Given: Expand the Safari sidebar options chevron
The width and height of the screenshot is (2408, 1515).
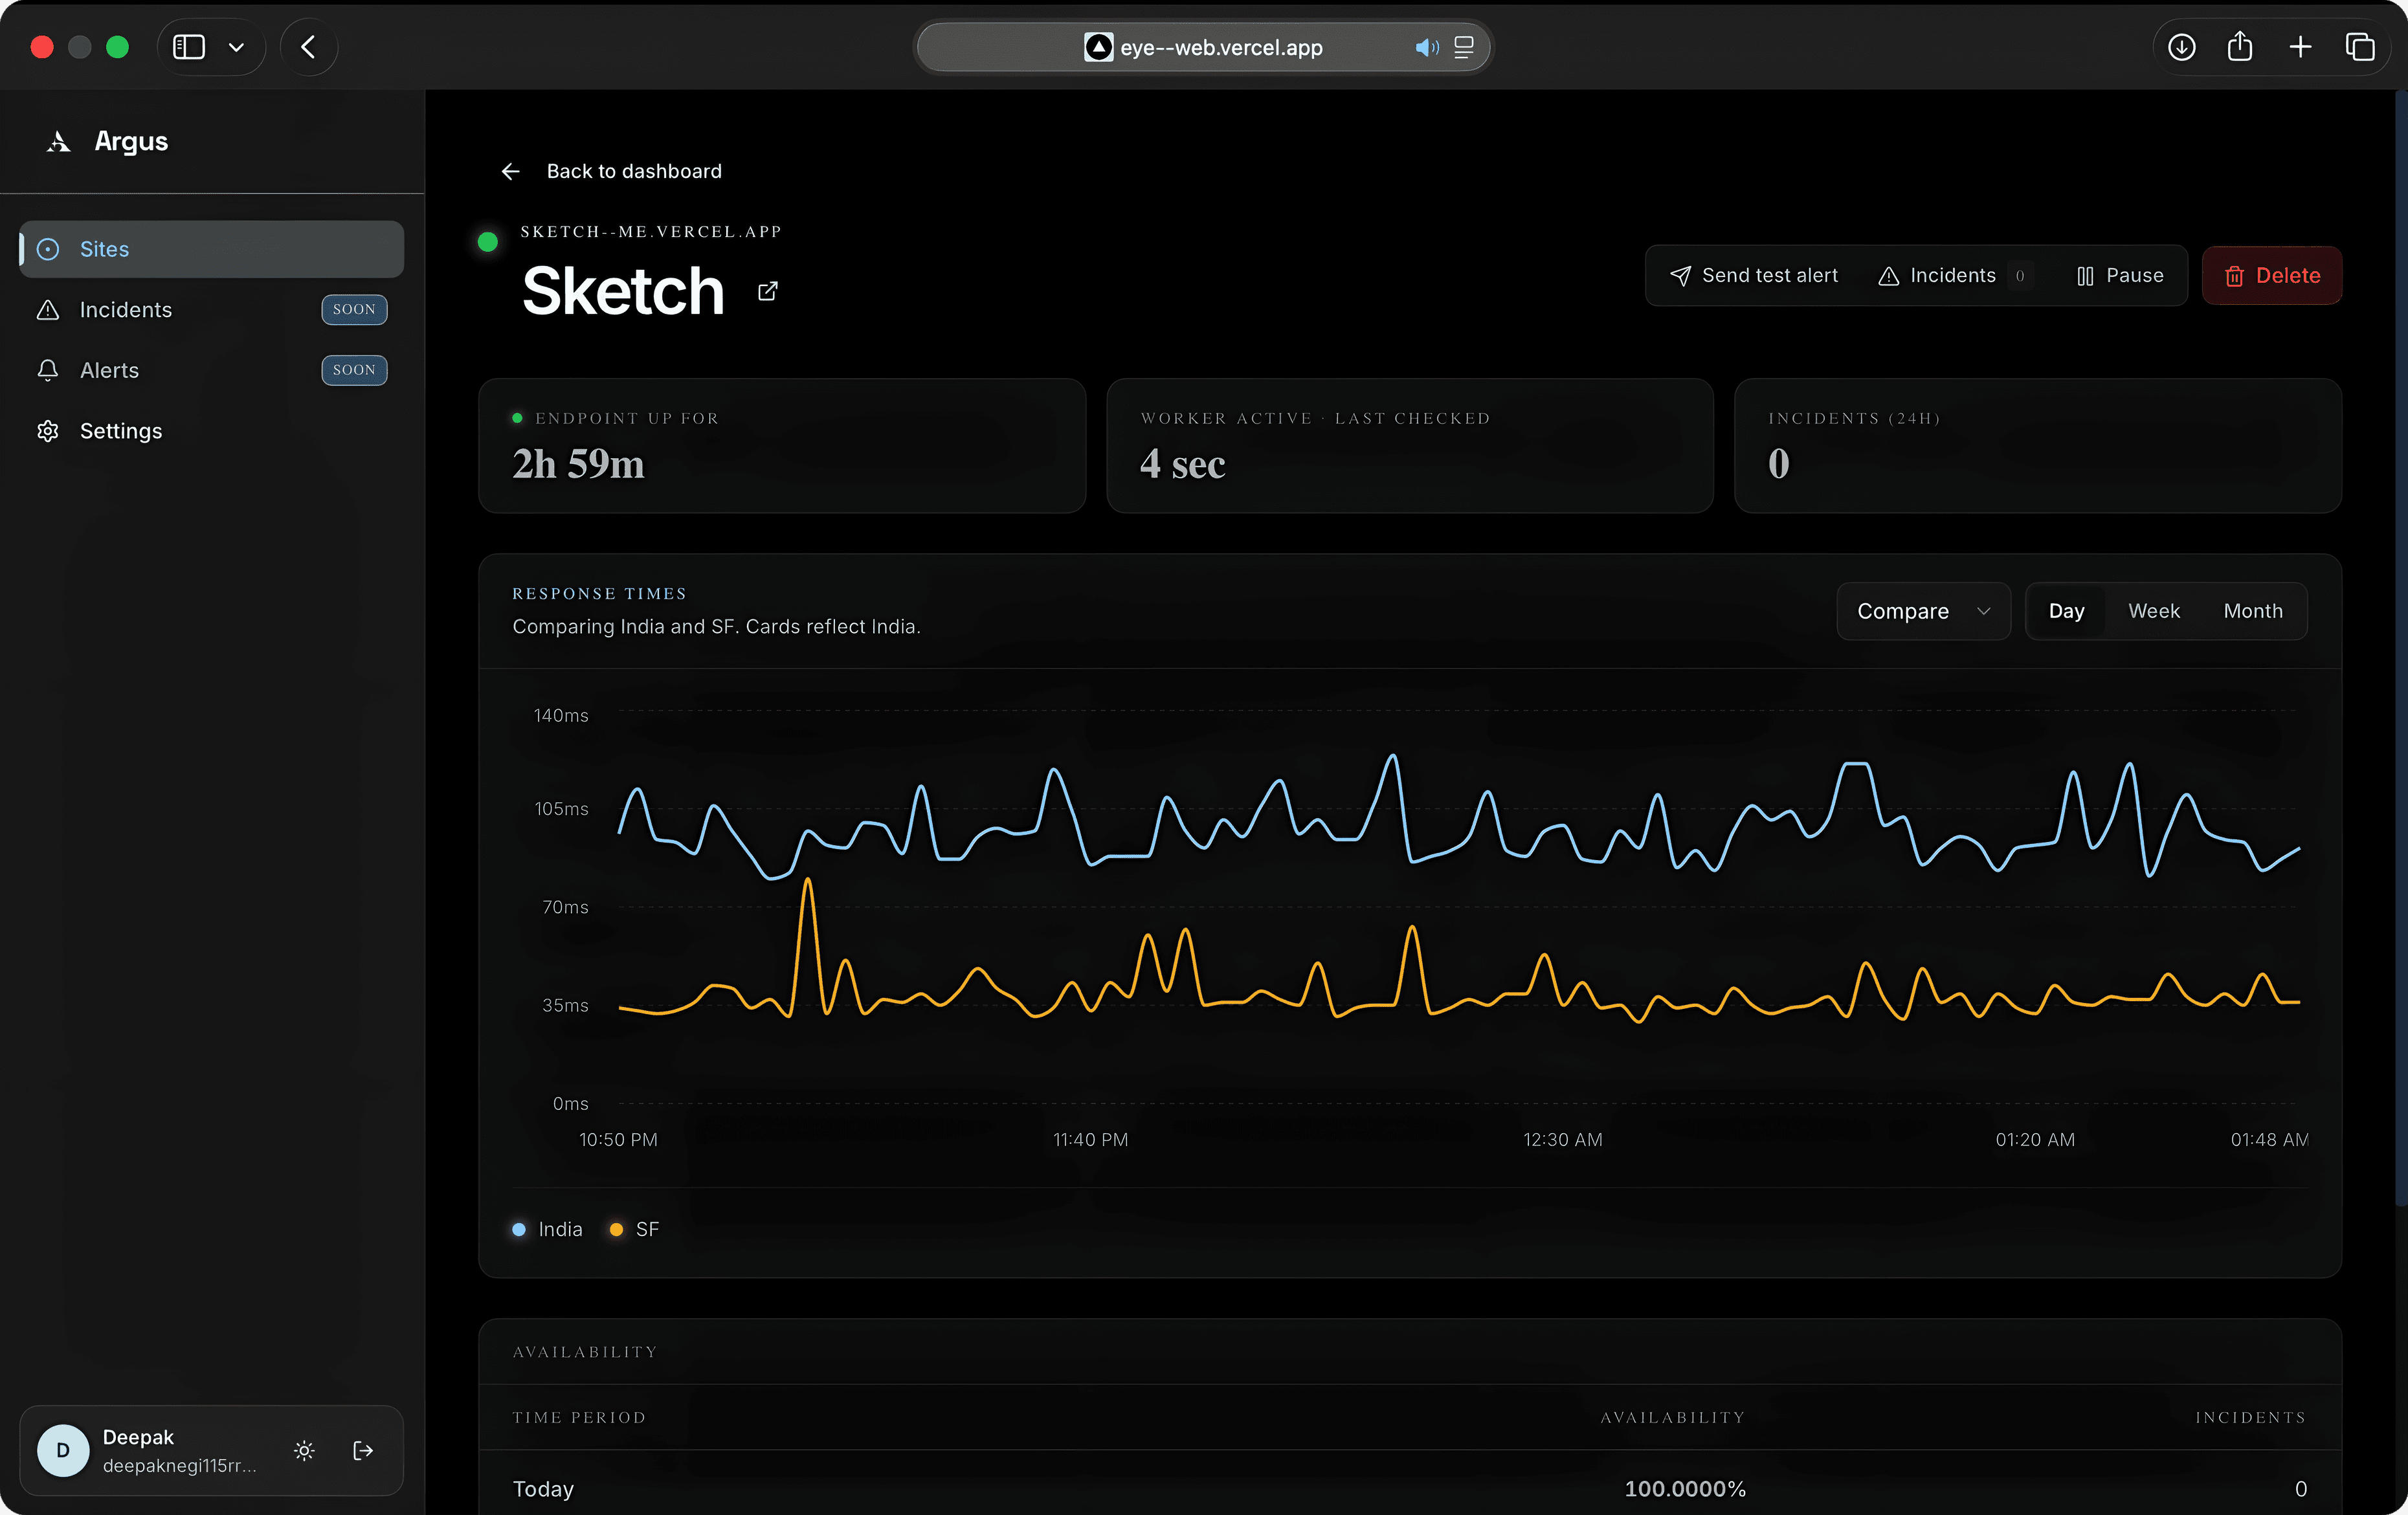Looking at the screenshot, I should (x=236, y=47).
